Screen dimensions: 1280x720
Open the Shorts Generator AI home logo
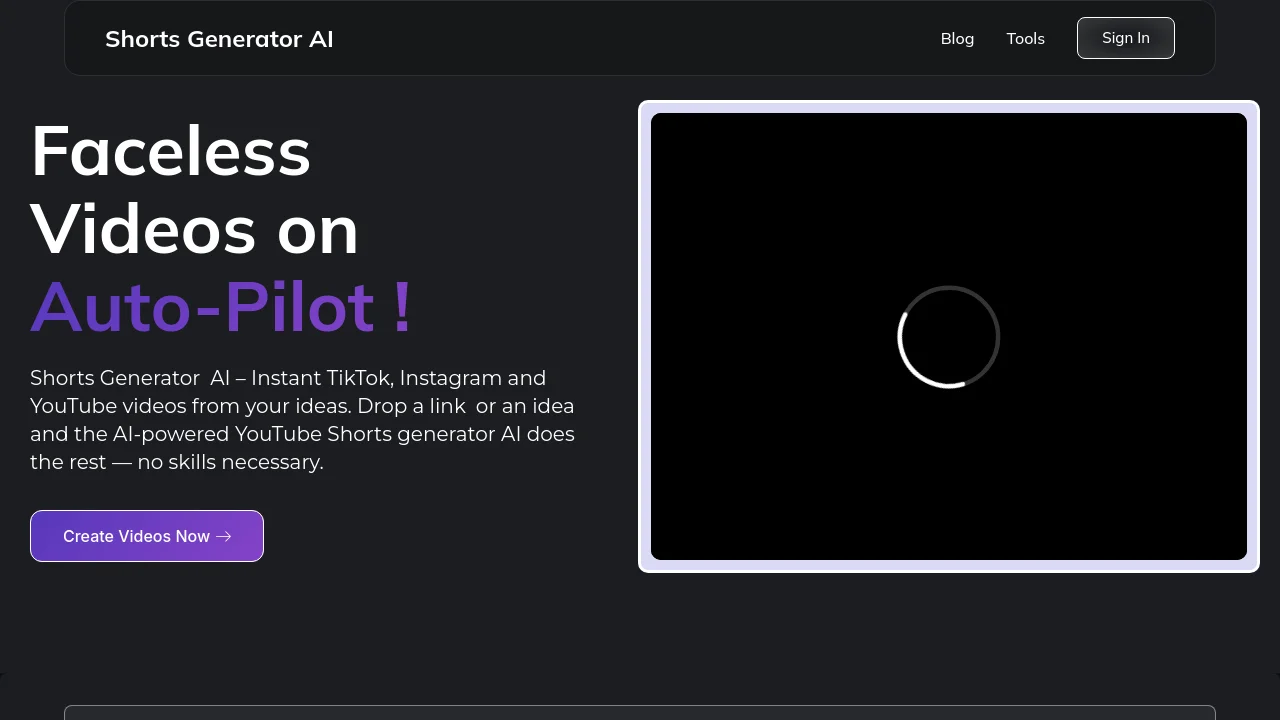click(219, 39)
